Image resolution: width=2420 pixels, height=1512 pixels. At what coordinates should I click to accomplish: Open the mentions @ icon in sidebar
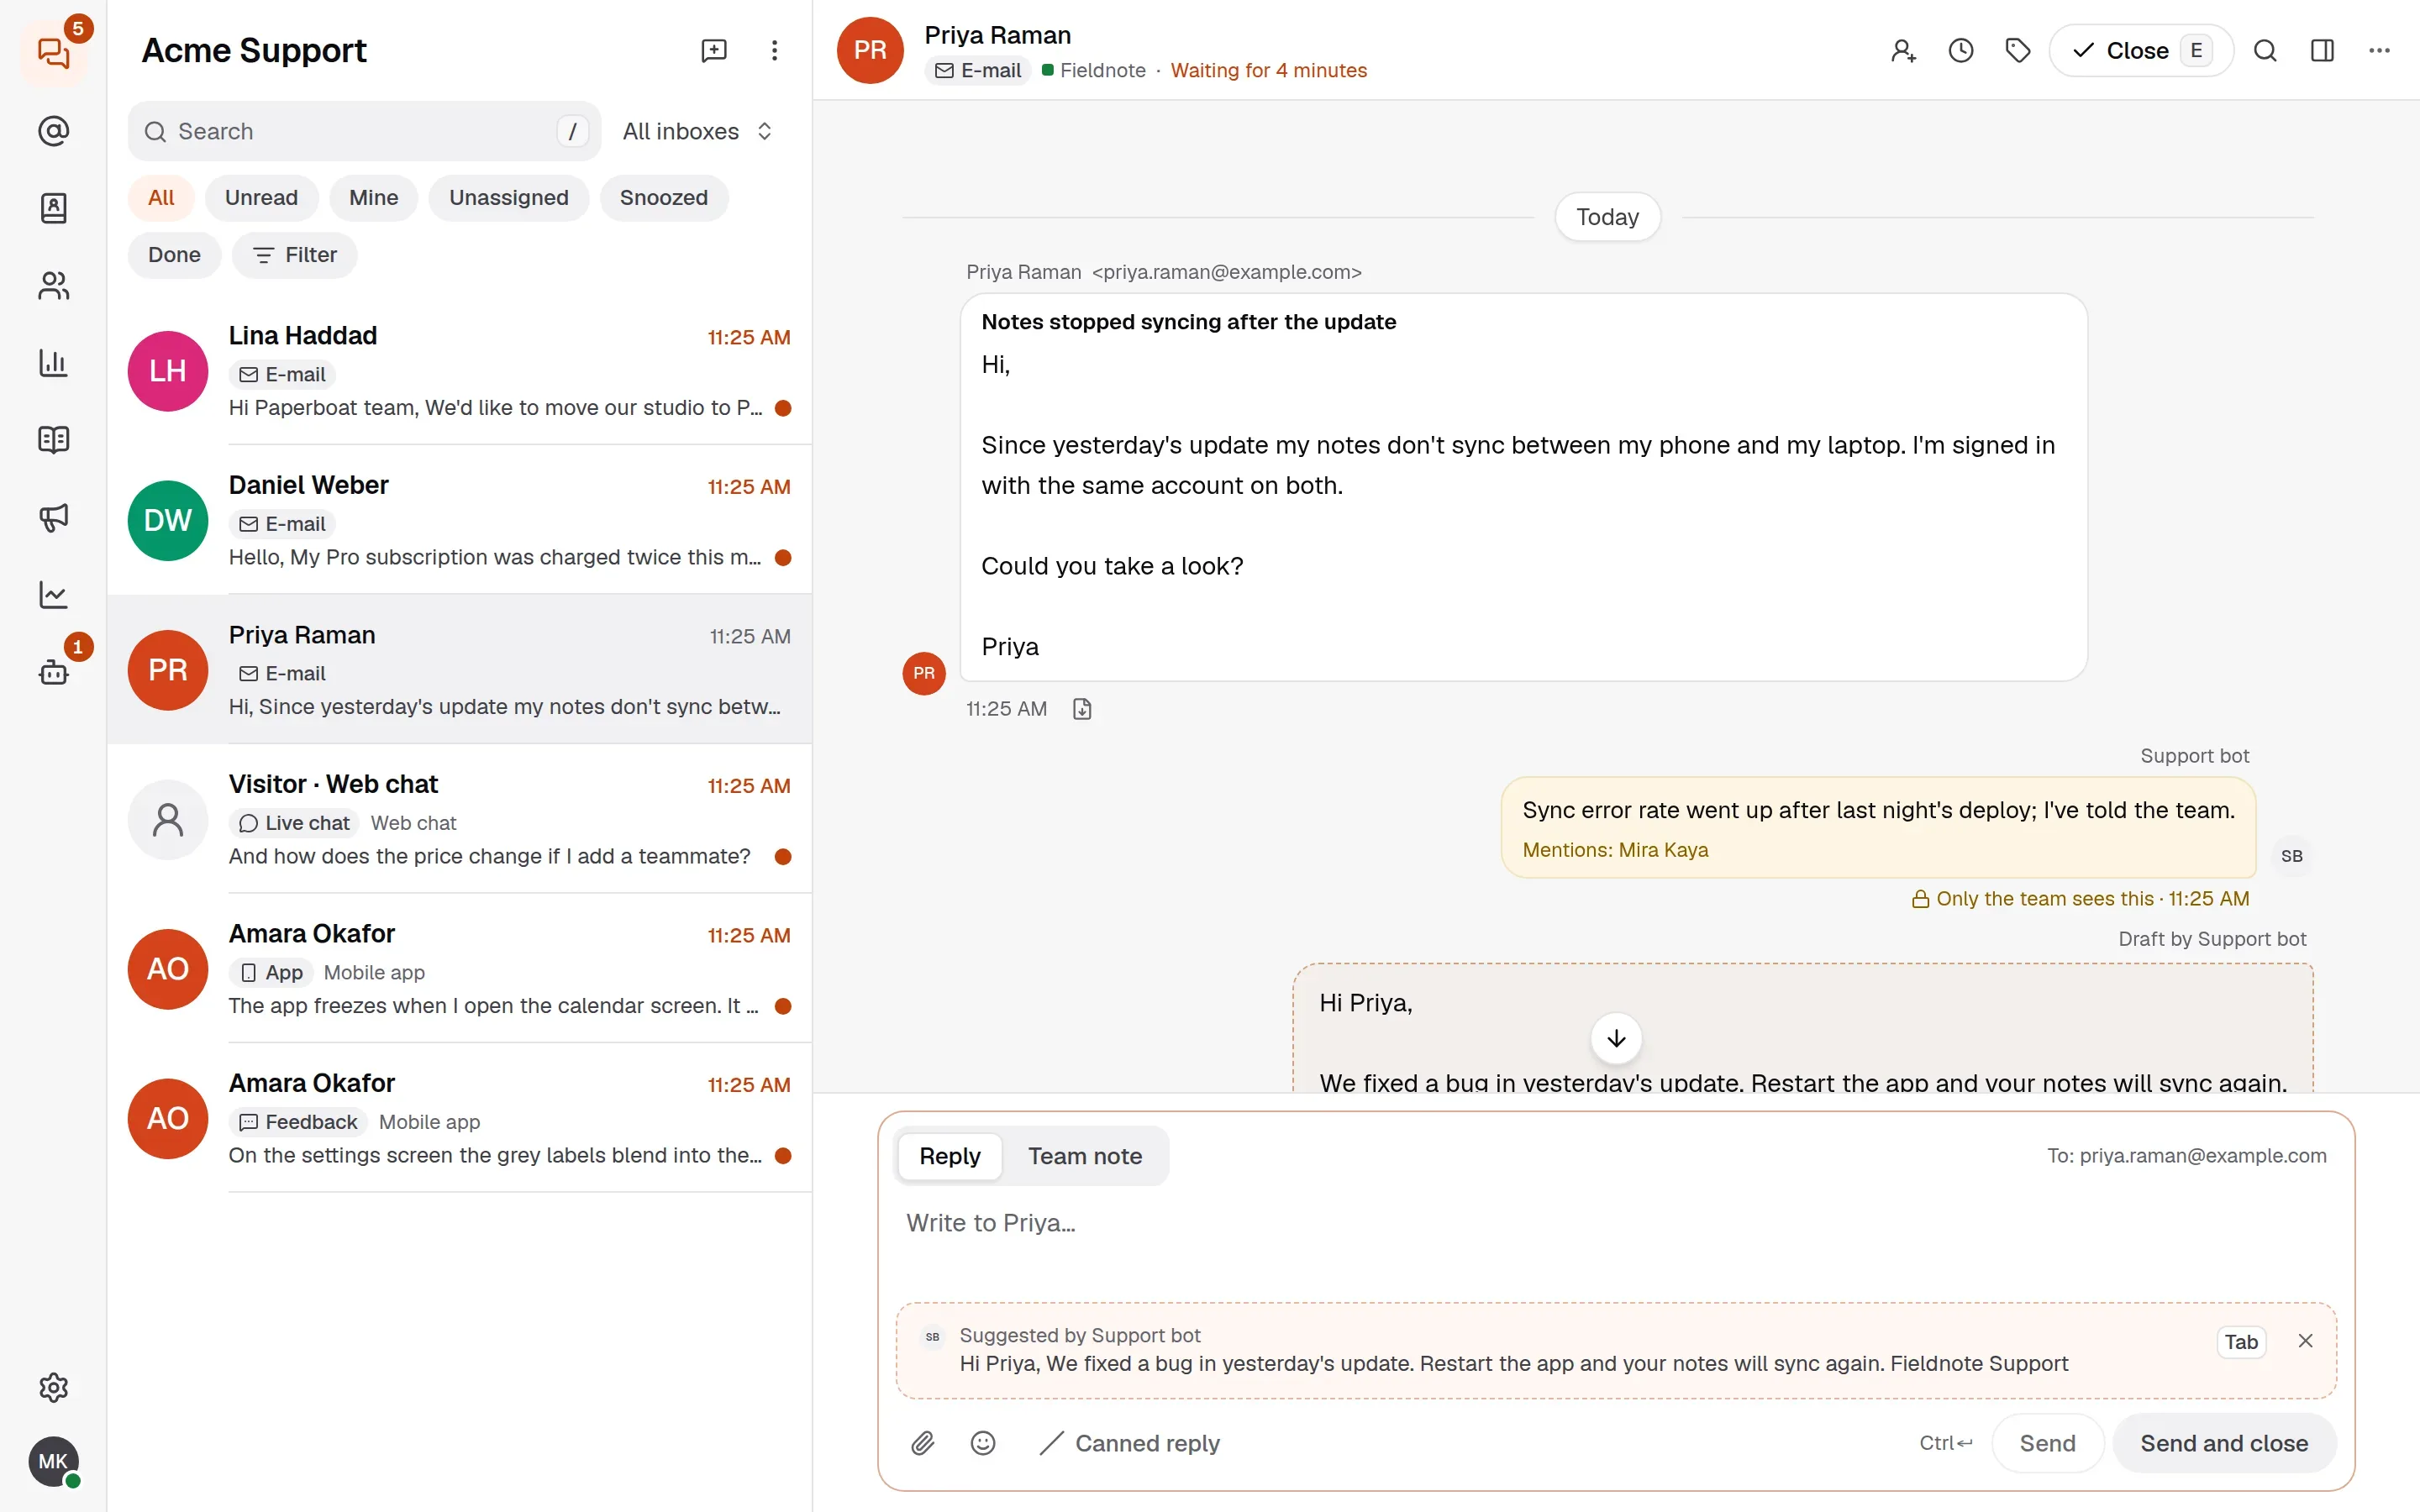(x=54, y=131)
